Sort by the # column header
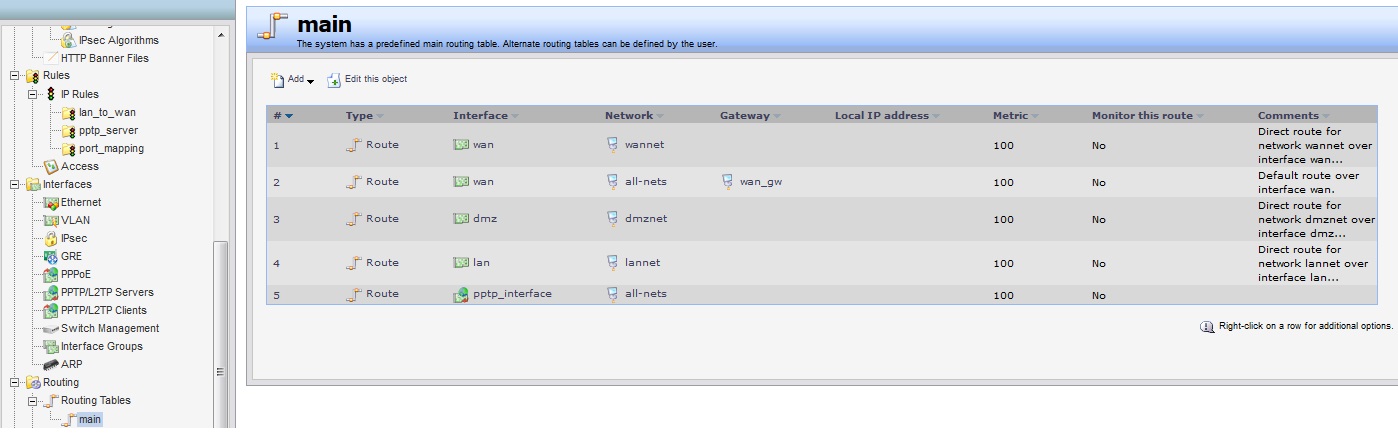Viewport: 1398px width, 444px height. pyautogui.click(x=283, y=116)
